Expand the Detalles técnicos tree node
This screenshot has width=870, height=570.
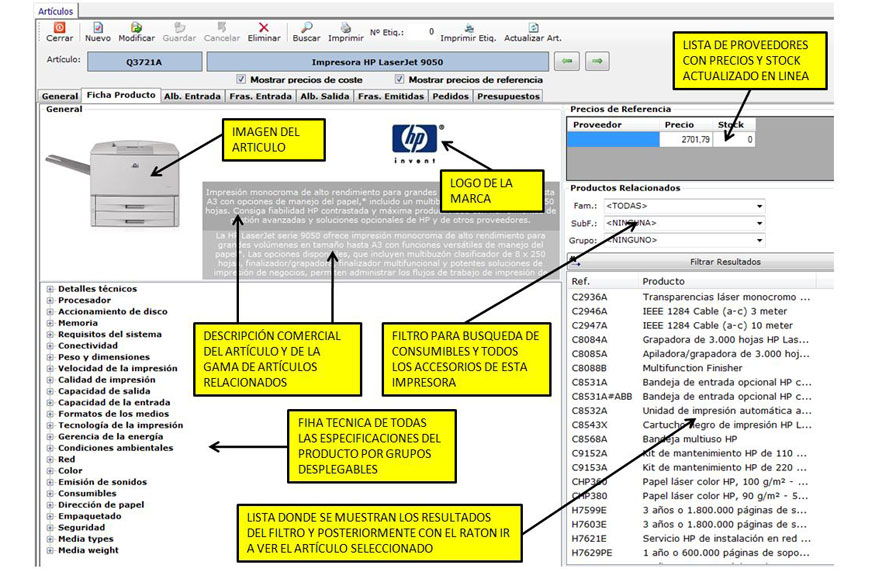[x=50, y=288]
